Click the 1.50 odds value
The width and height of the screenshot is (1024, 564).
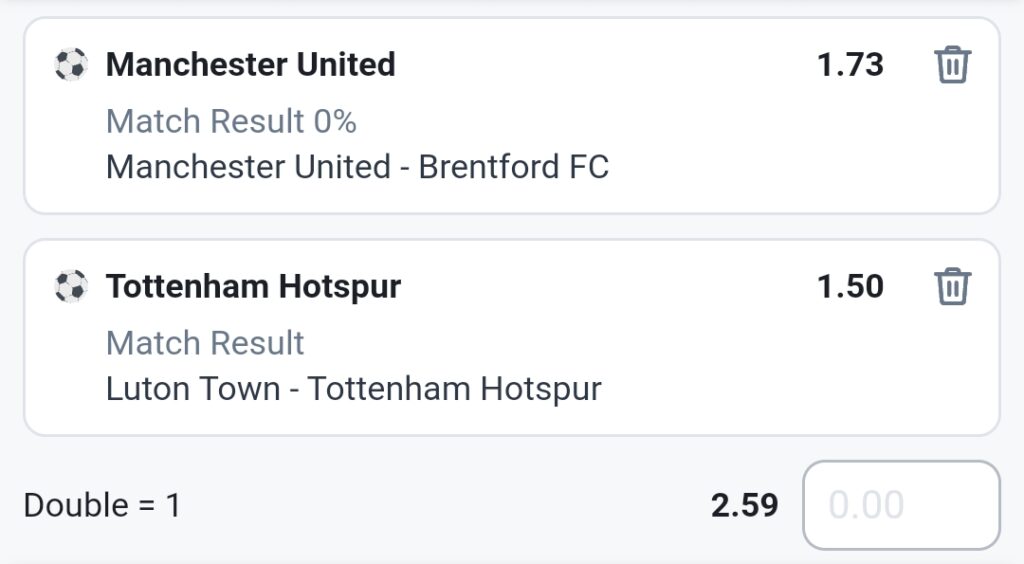[850, 287]
